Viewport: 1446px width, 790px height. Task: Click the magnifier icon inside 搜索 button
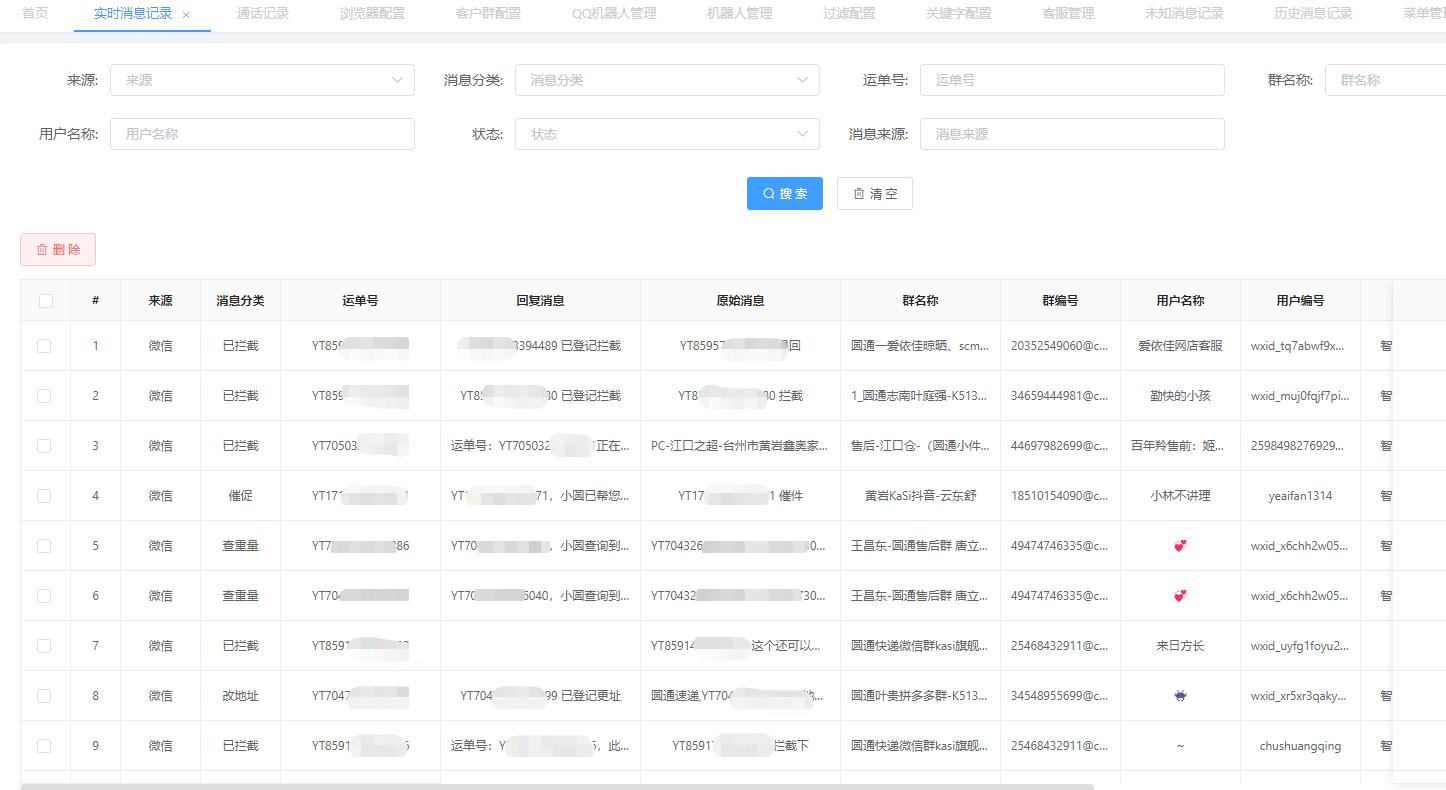(x=768, y=193)
